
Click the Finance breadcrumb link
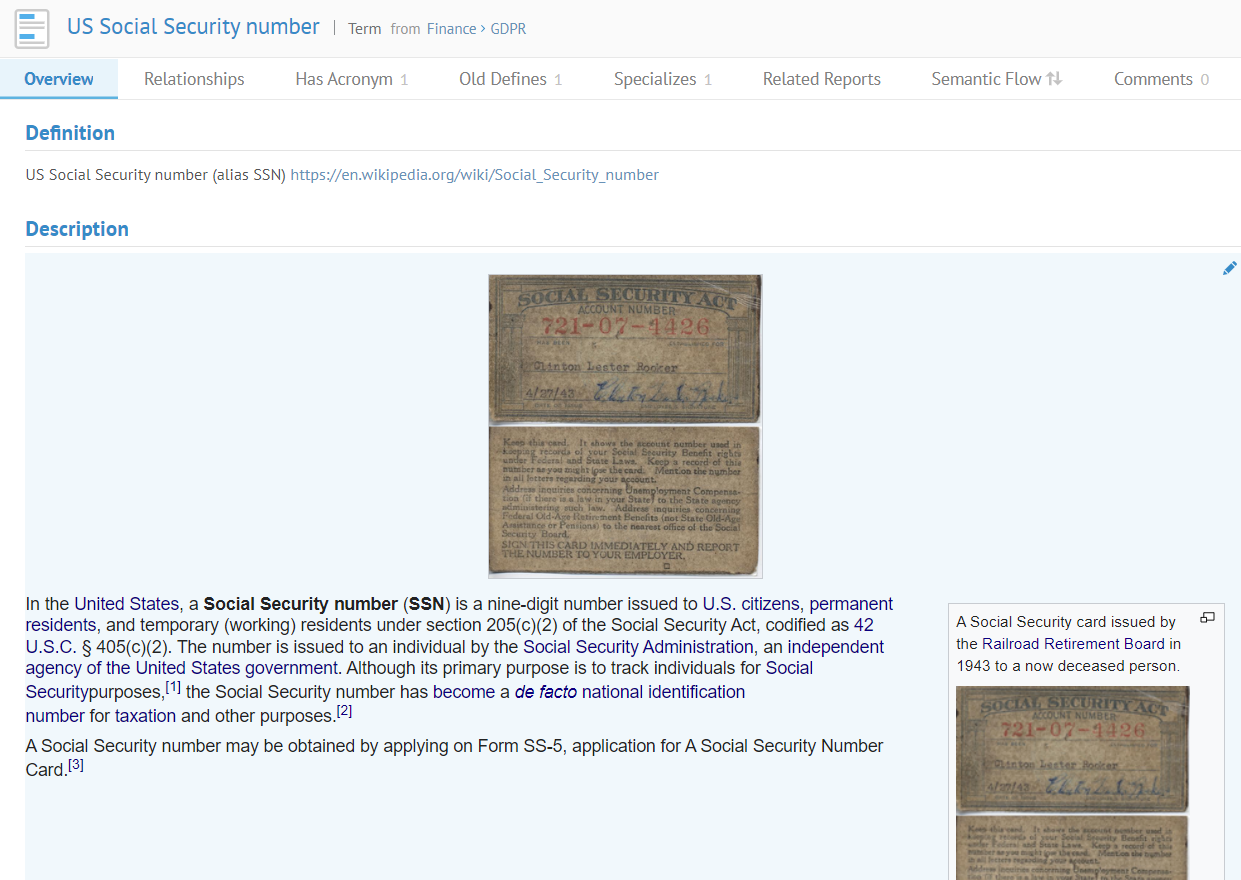click(x=451, y=29)
